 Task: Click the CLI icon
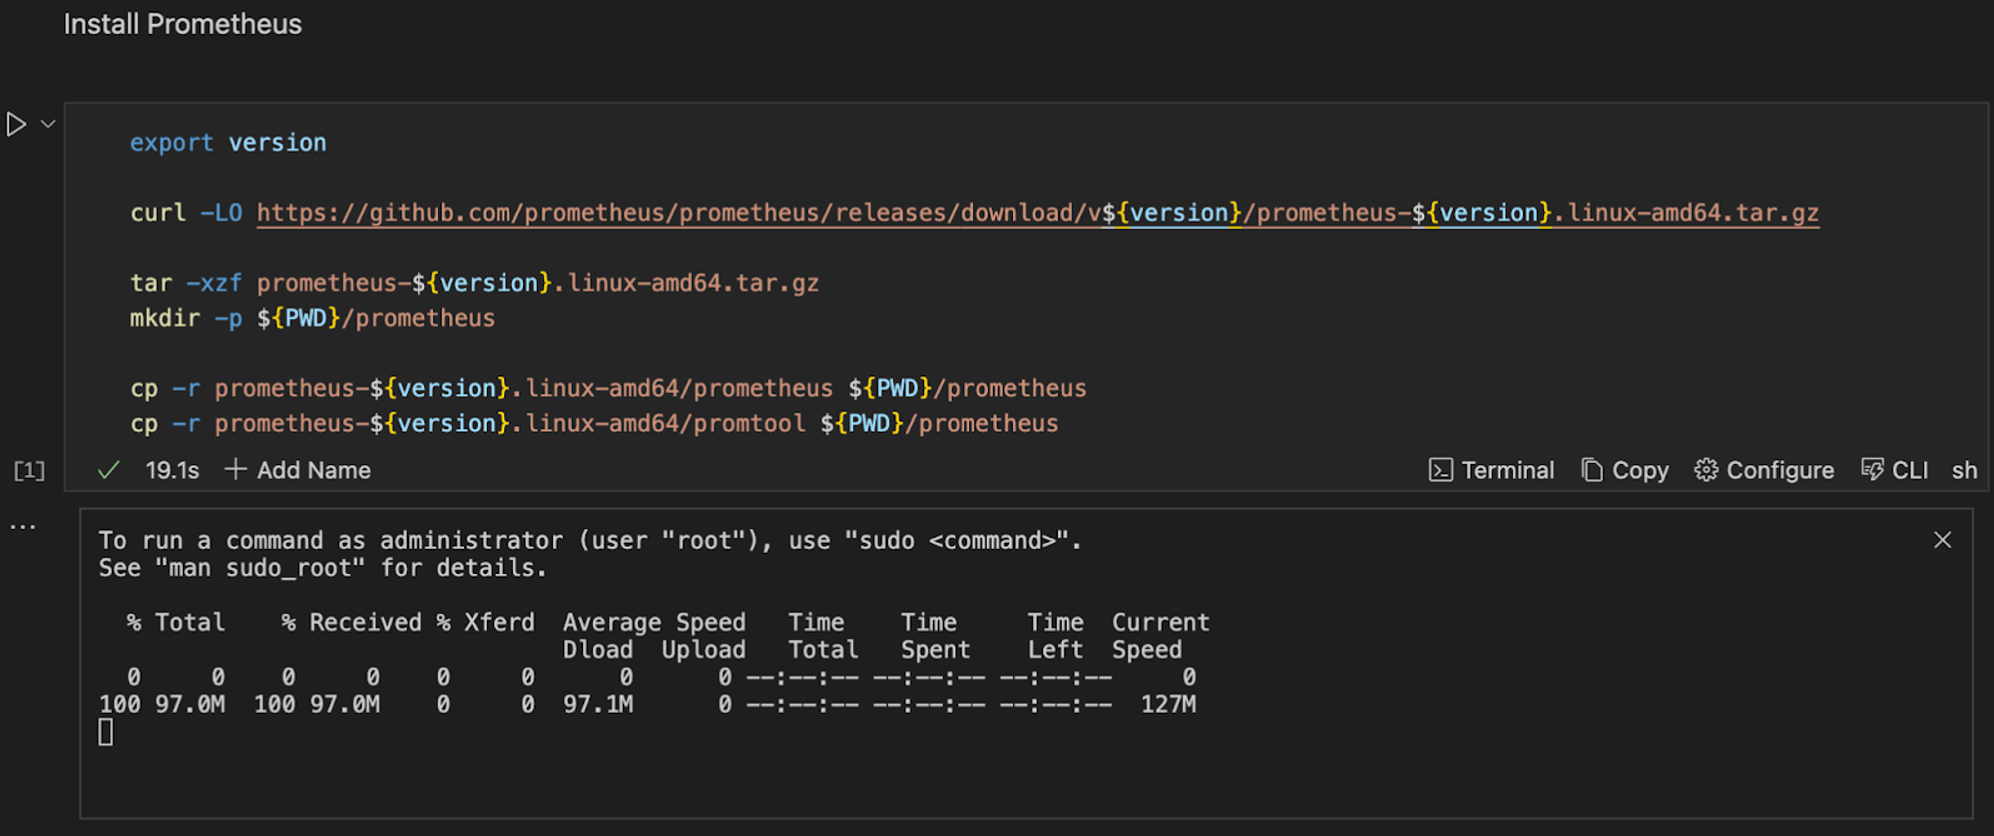[x=1872, y=470]
